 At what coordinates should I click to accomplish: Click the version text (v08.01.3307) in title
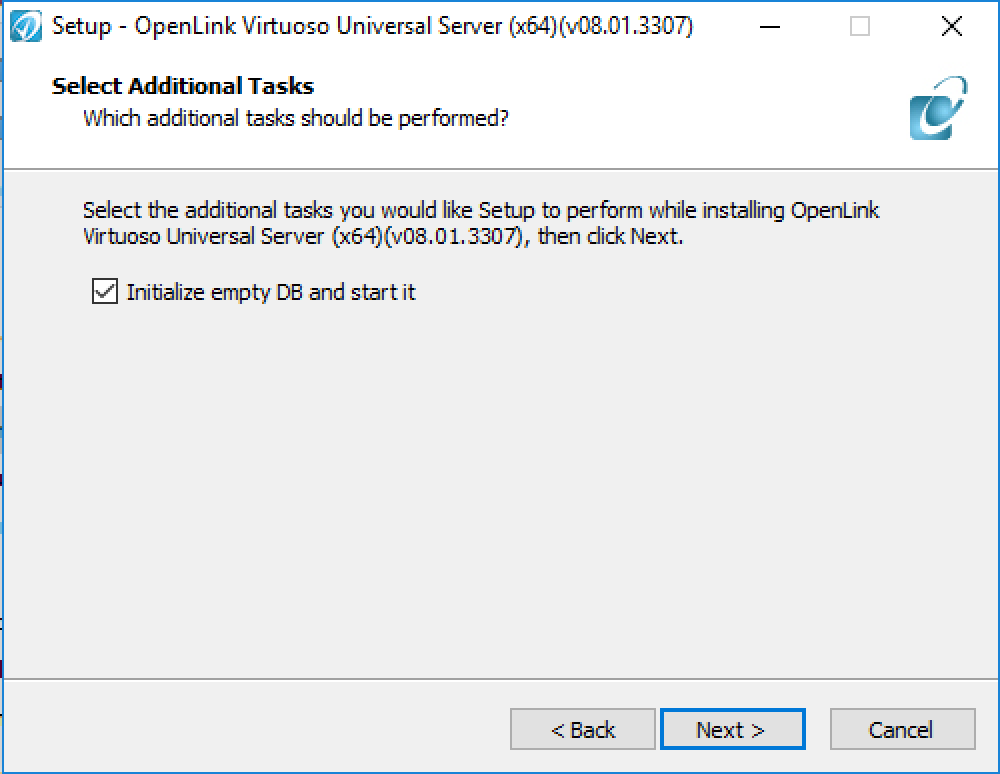point(626,26)
